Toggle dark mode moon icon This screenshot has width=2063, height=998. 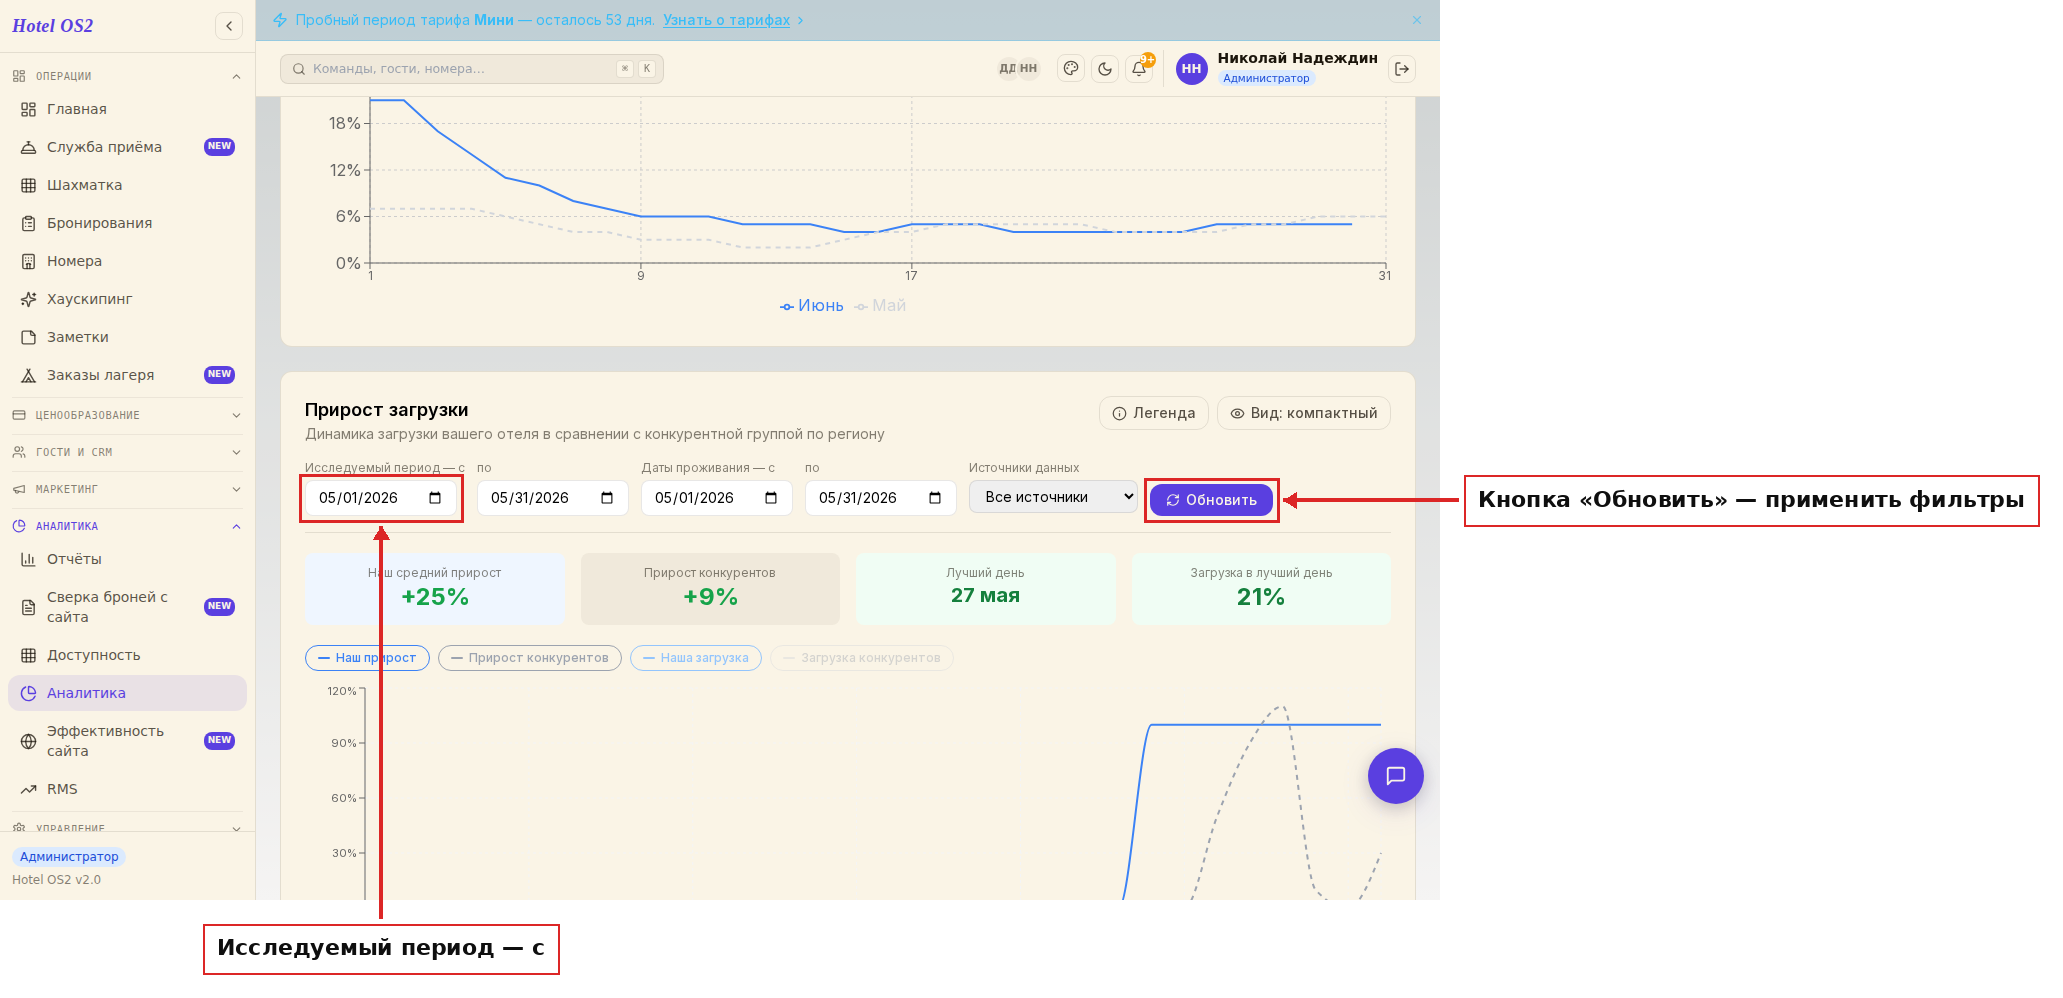(x=1105, y=69)
